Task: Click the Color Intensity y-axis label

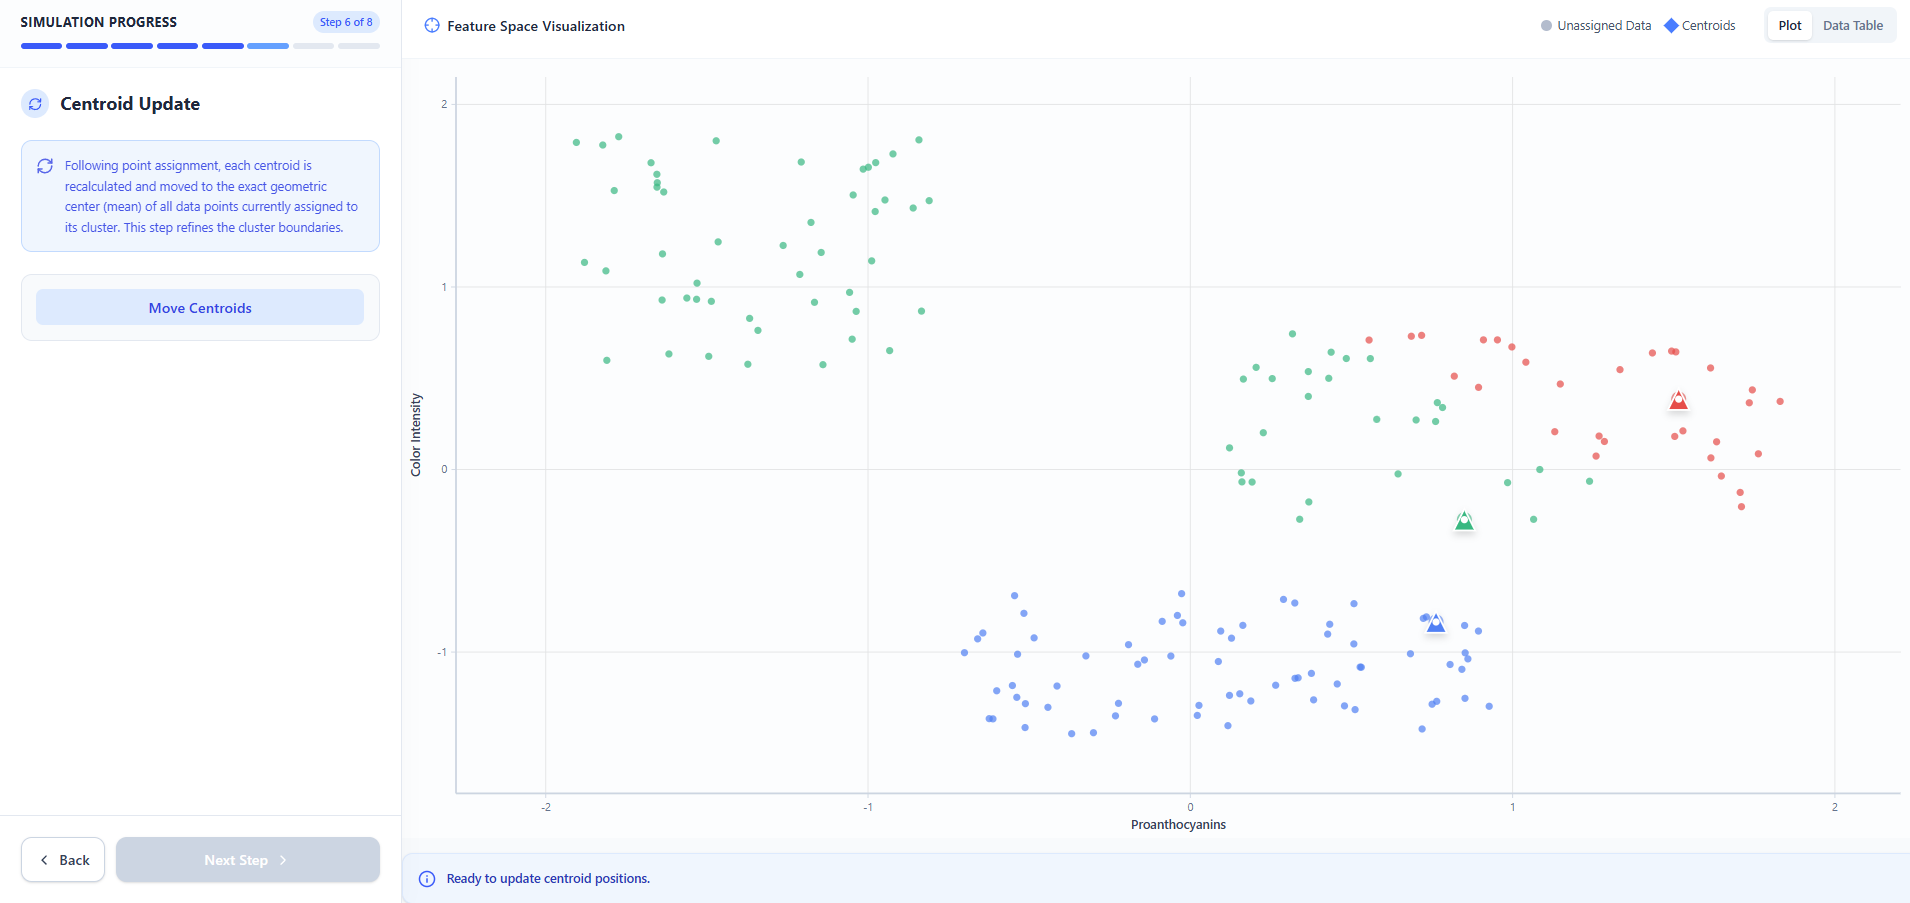Action: [416, 435]
